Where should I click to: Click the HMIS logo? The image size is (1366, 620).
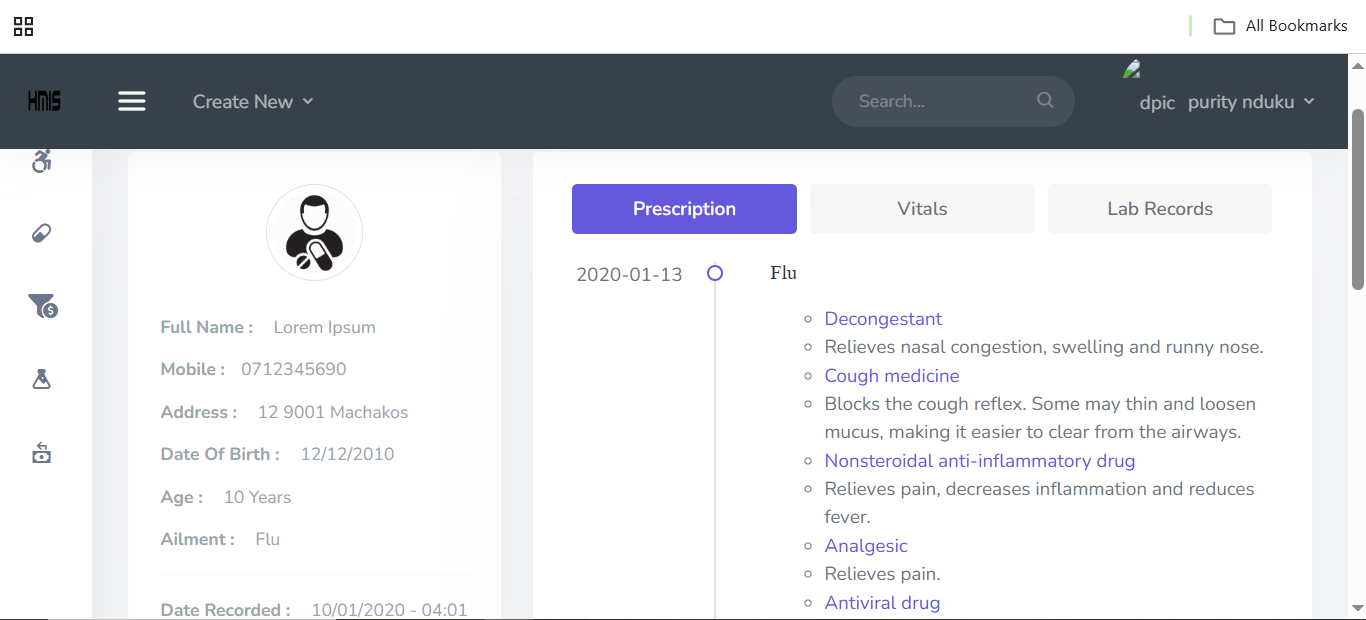pos(44,101)
